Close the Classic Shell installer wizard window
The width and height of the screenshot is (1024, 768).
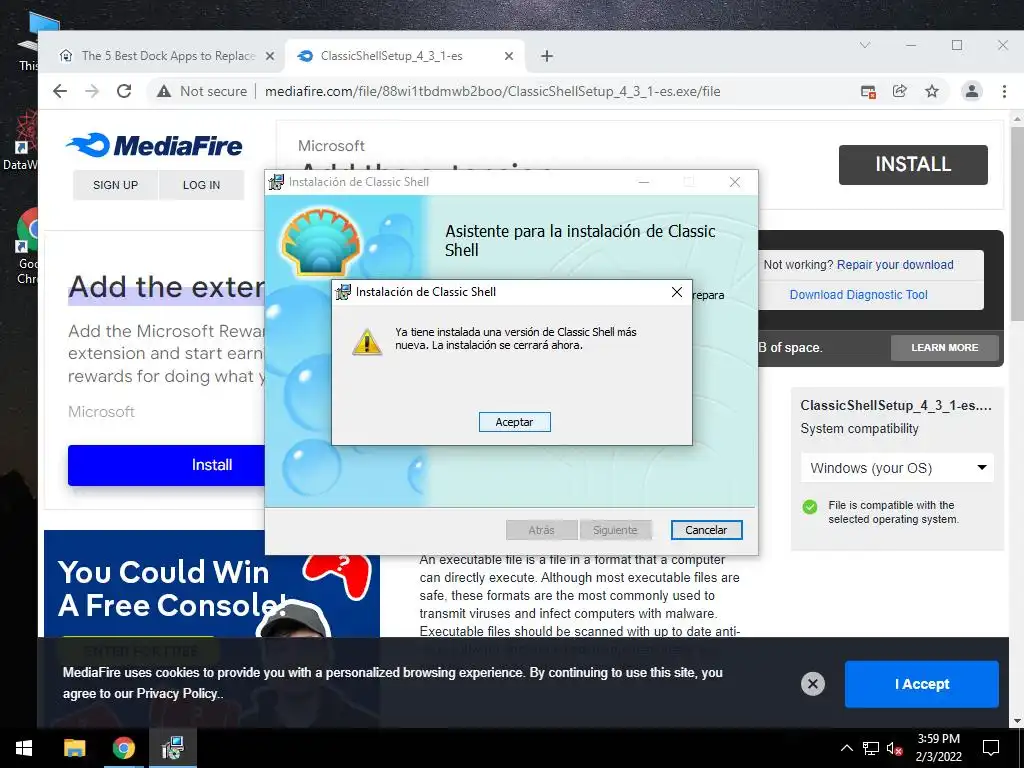pos(735,182)
